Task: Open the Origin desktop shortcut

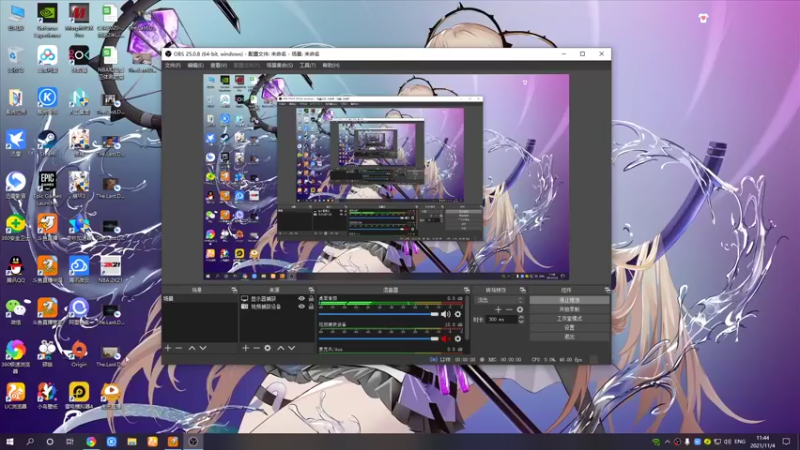Action: (79, 354)
